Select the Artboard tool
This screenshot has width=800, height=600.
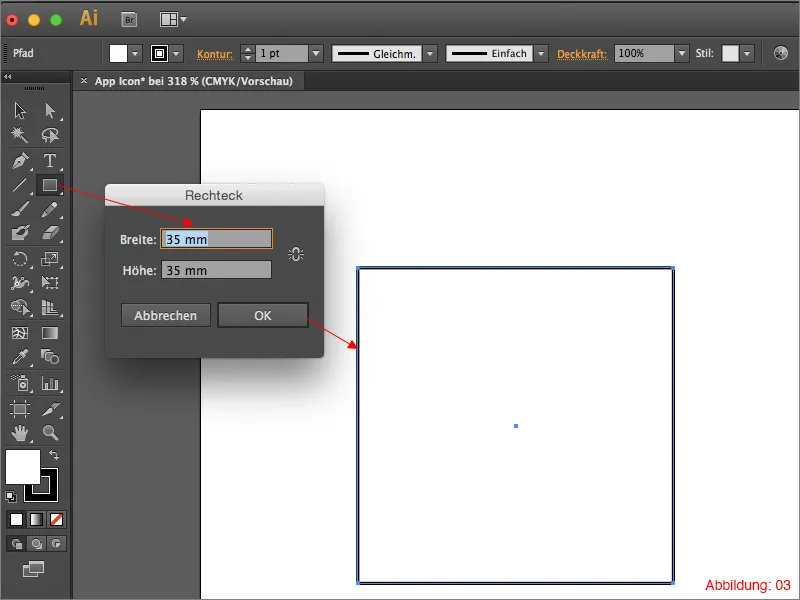click(20, 409)
